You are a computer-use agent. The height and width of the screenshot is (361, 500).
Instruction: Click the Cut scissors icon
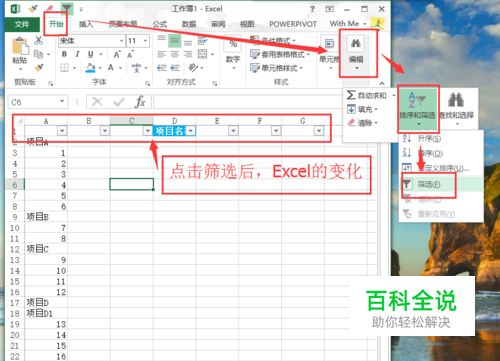(39, 40)
